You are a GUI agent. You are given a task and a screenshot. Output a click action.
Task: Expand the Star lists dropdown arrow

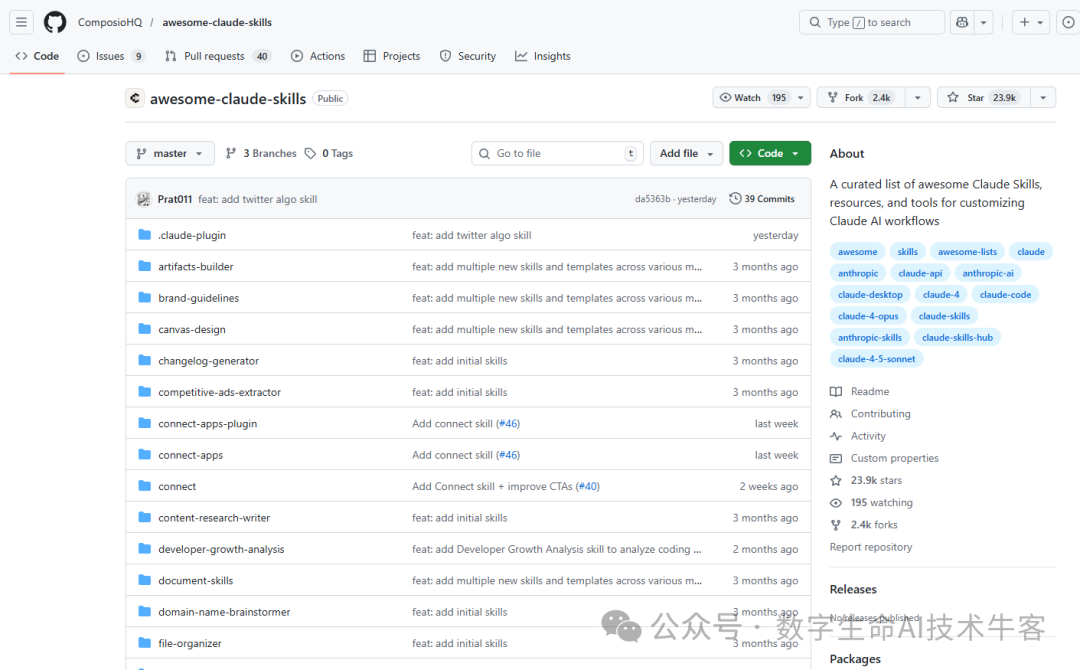click(1043, 98)
